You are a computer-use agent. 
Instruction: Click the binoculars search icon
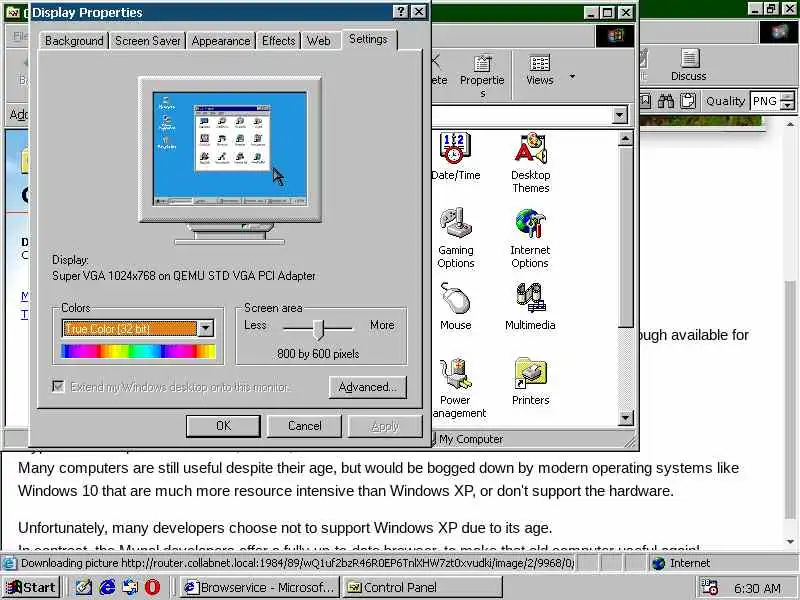665,101
